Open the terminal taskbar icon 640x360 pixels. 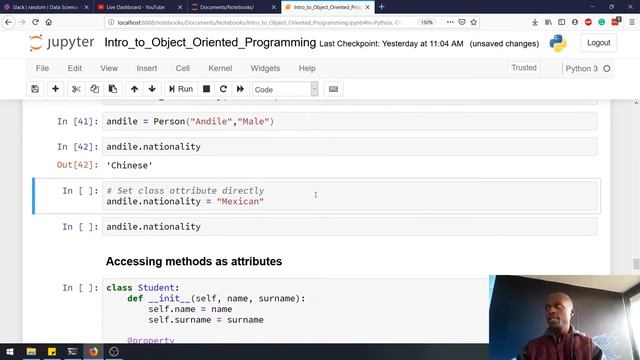pyautogui.click(x=72, y=351)
